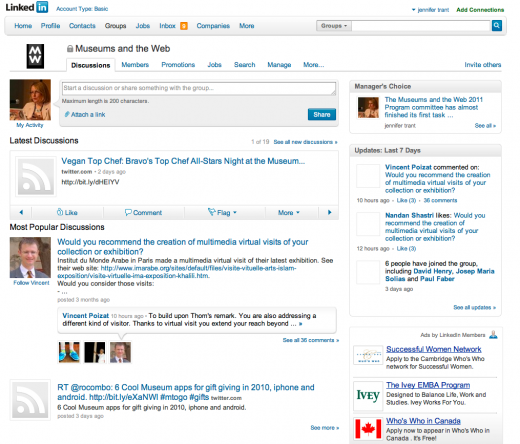Open Successful Women Network ad title

434,349
